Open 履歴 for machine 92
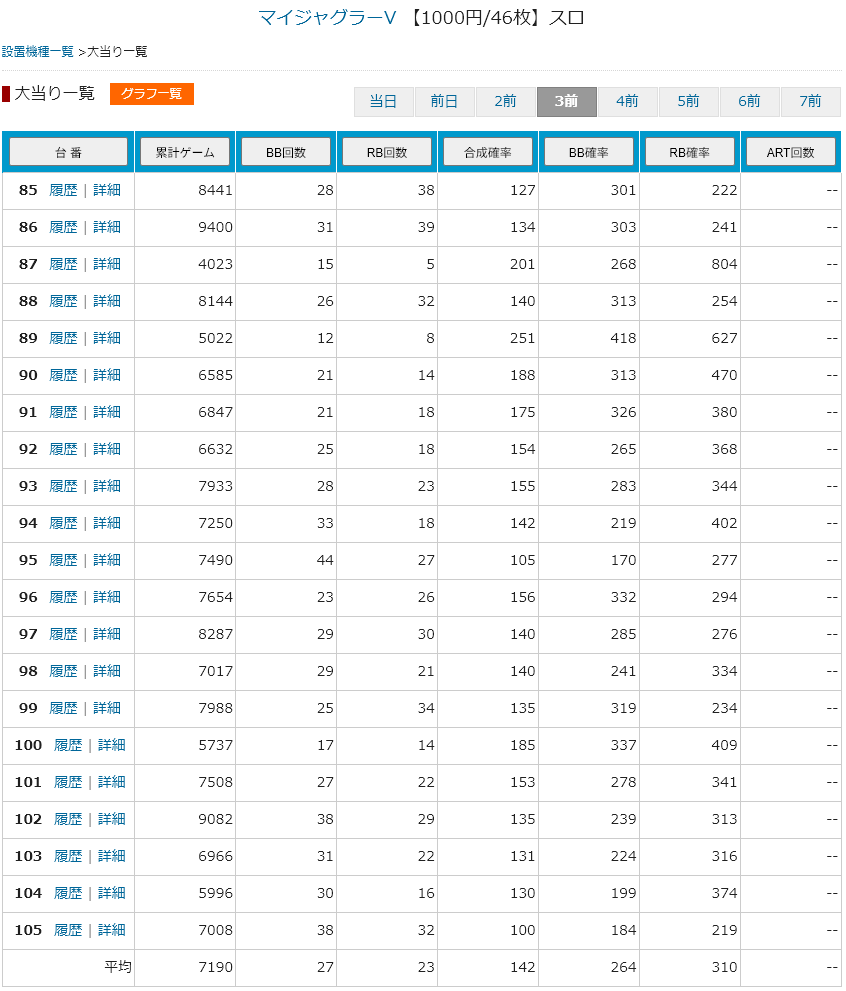 [63, 449]
